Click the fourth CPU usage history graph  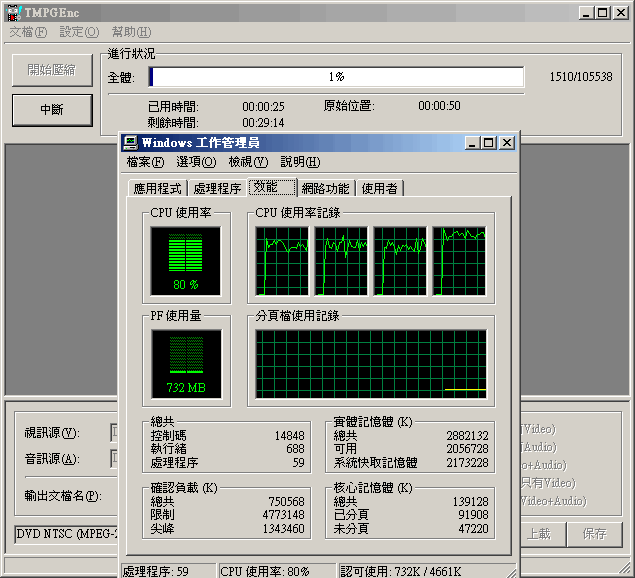point(459,261)
